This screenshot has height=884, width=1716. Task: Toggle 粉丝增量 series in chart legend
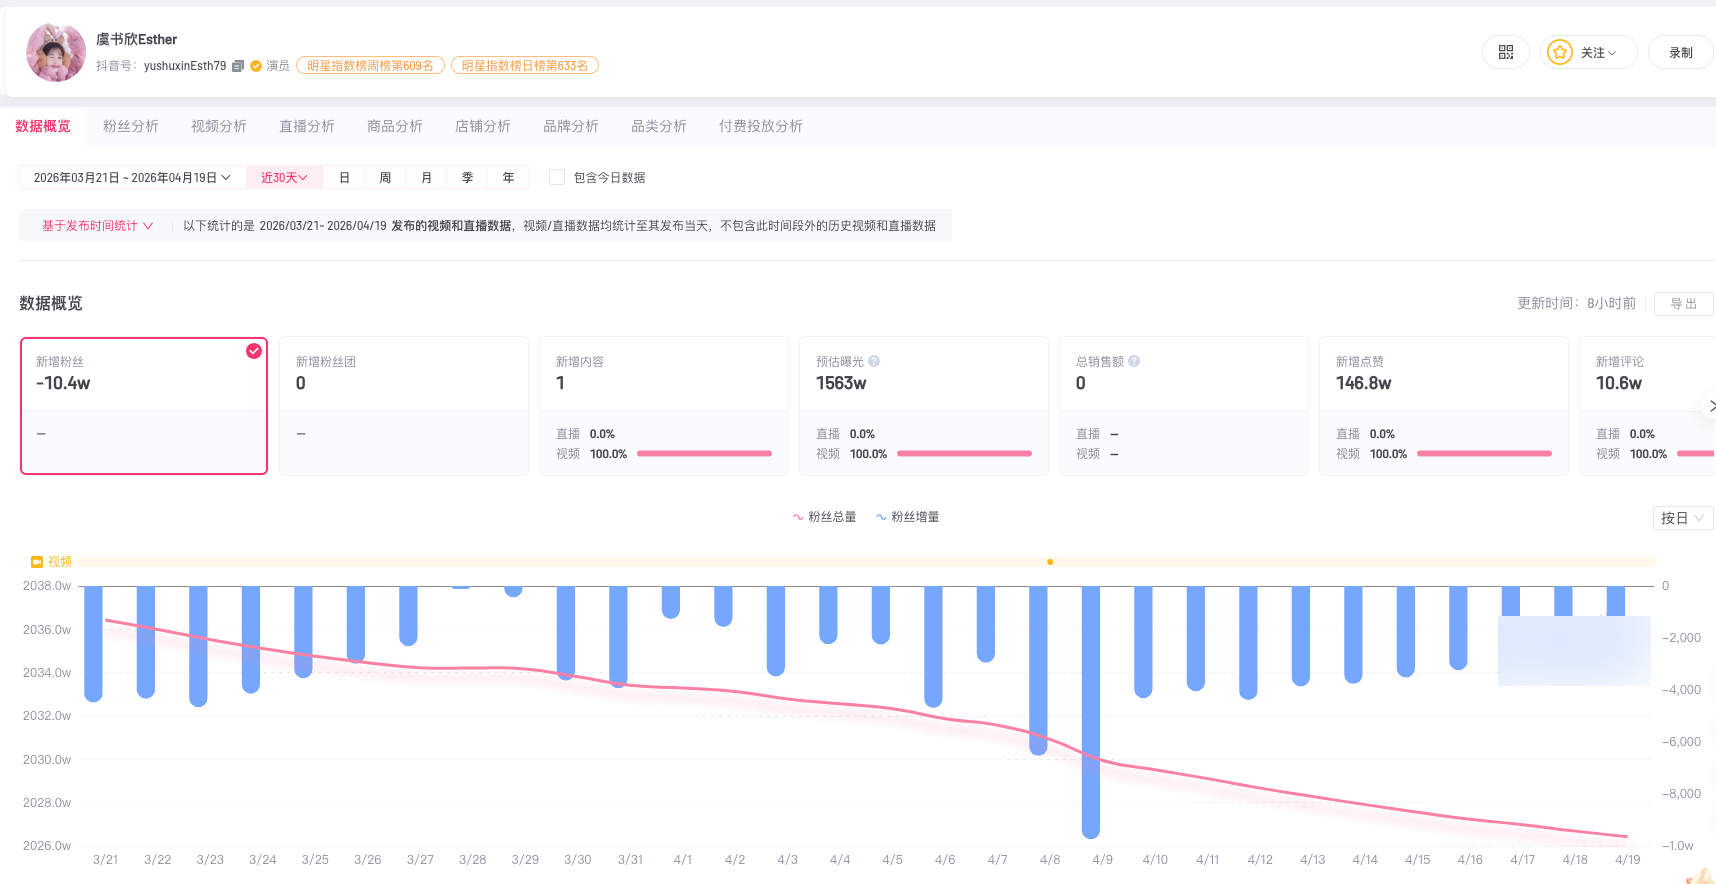tap(908, 517)
